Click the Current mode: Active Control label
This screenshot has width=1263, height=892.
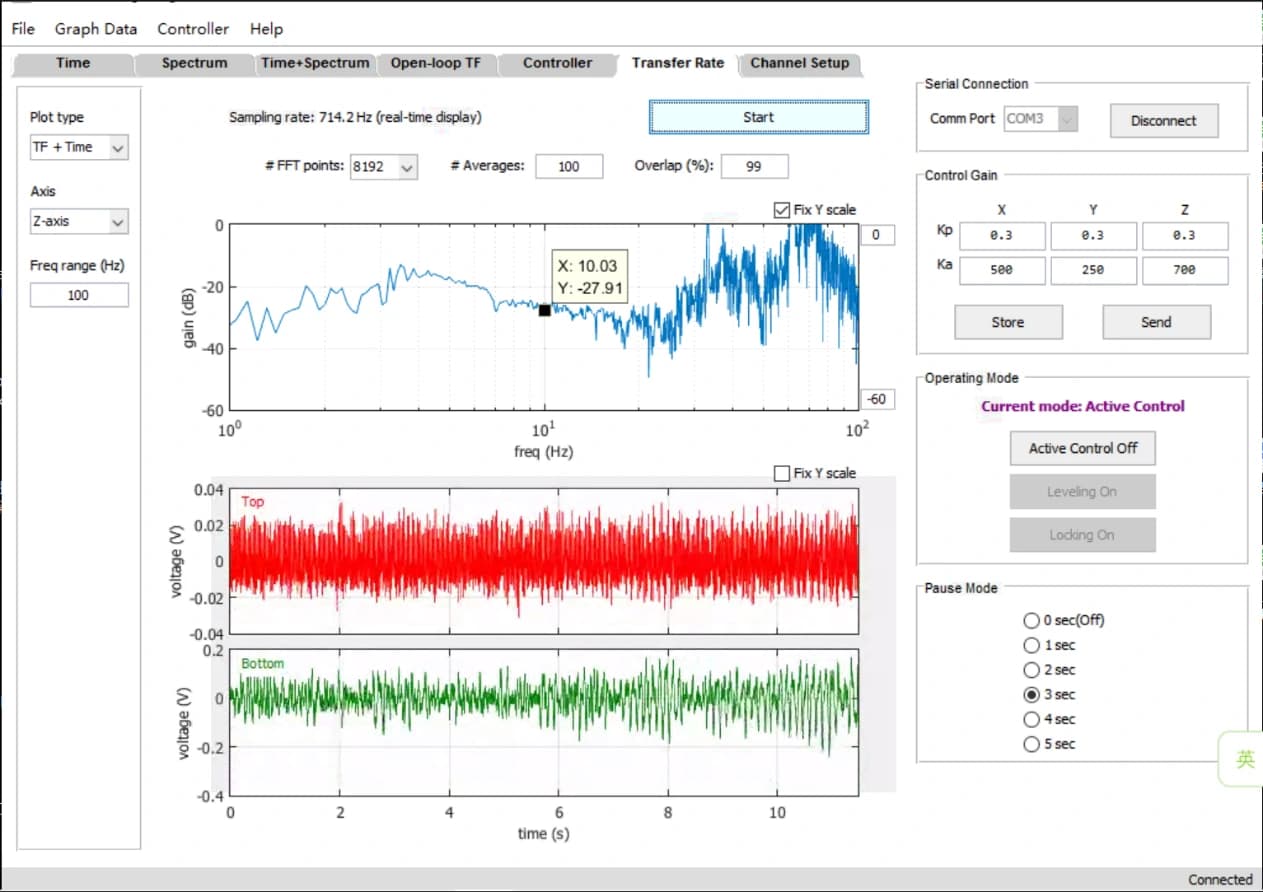pos(1083,406)
